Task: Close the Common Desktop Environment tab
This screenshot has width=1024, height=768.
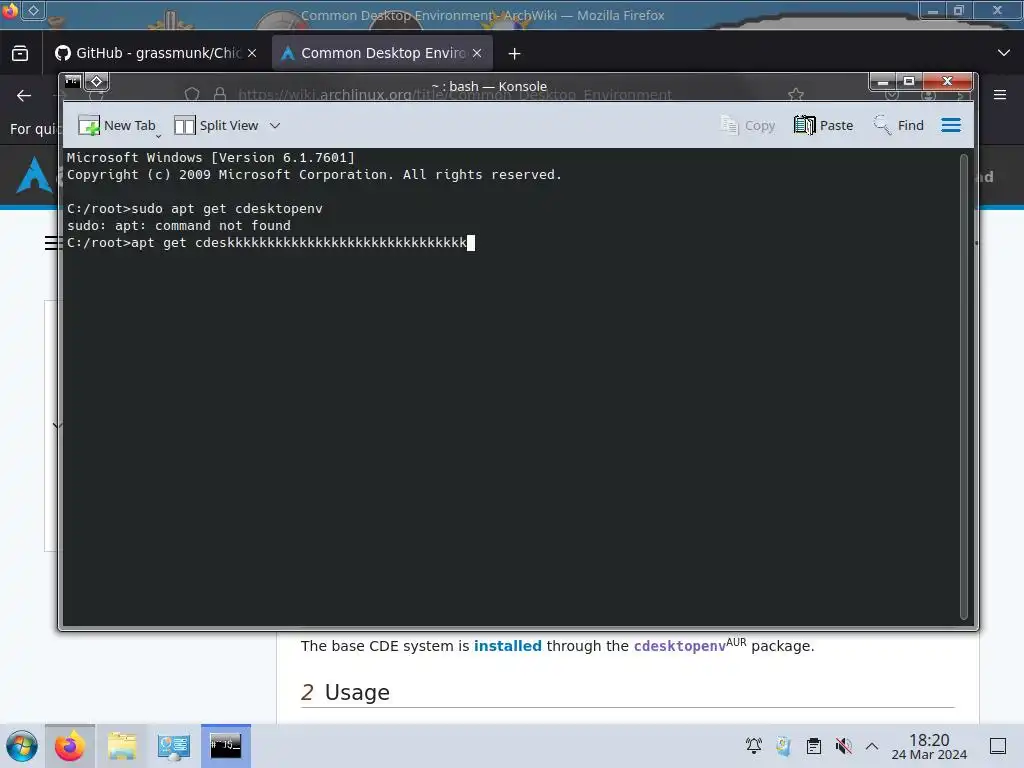Action: 477,53
